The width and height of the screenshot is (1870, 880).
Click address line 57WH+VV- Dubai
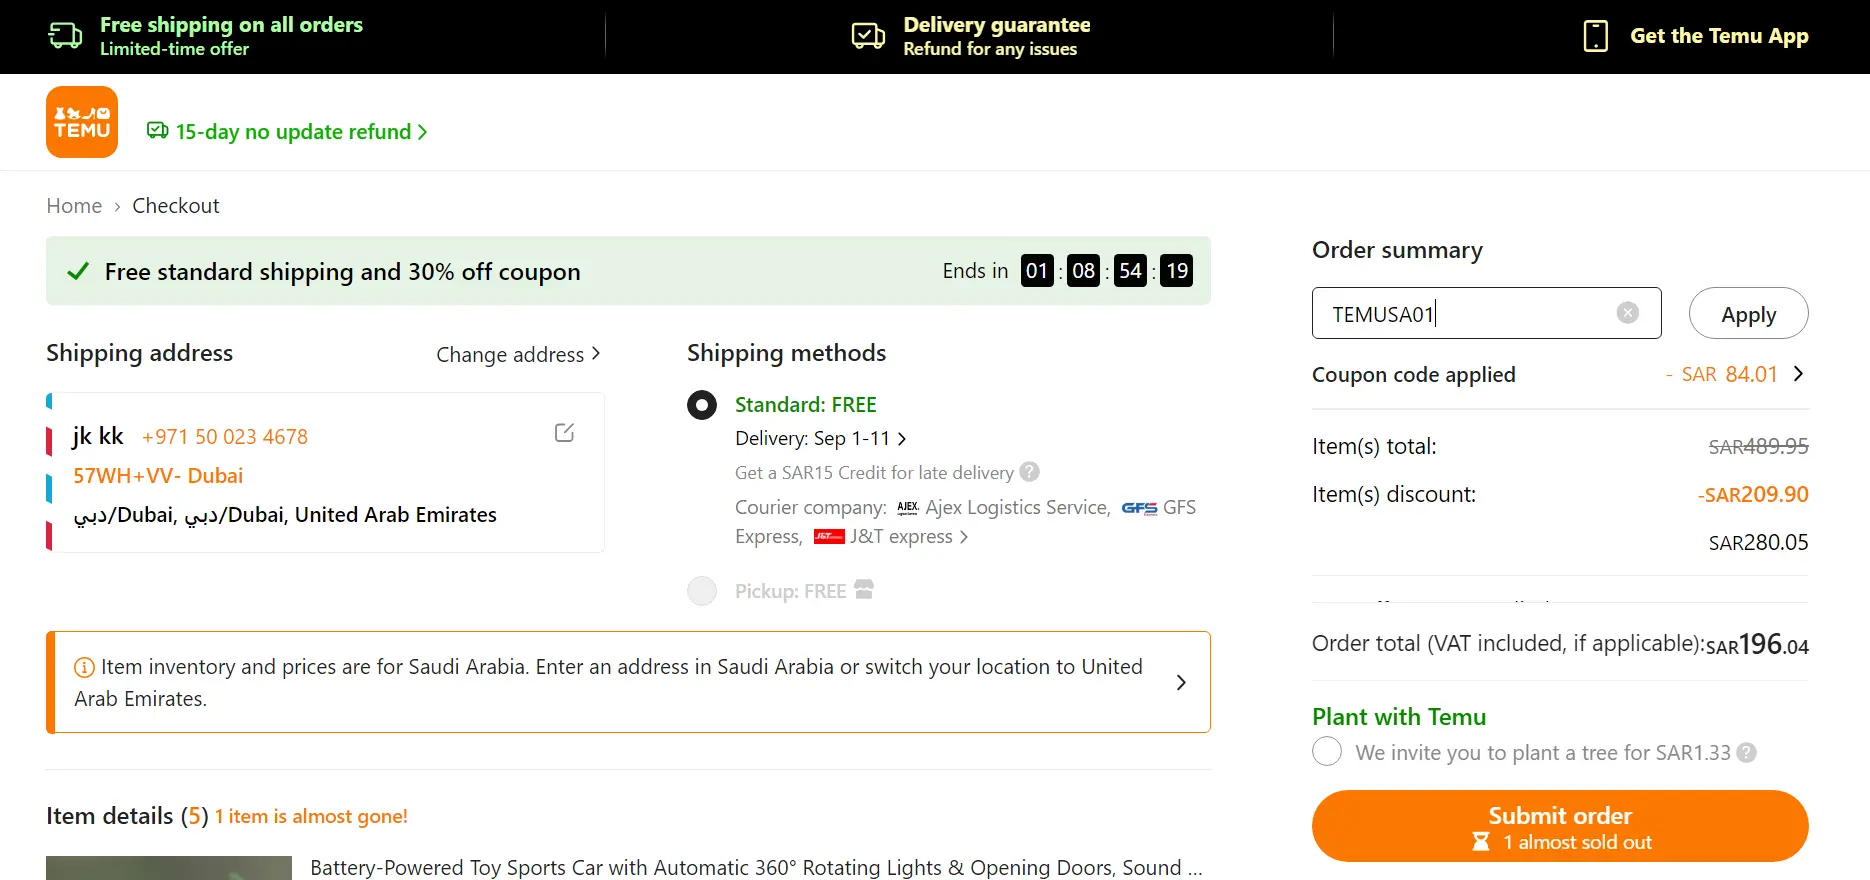[x=158, y=476]
